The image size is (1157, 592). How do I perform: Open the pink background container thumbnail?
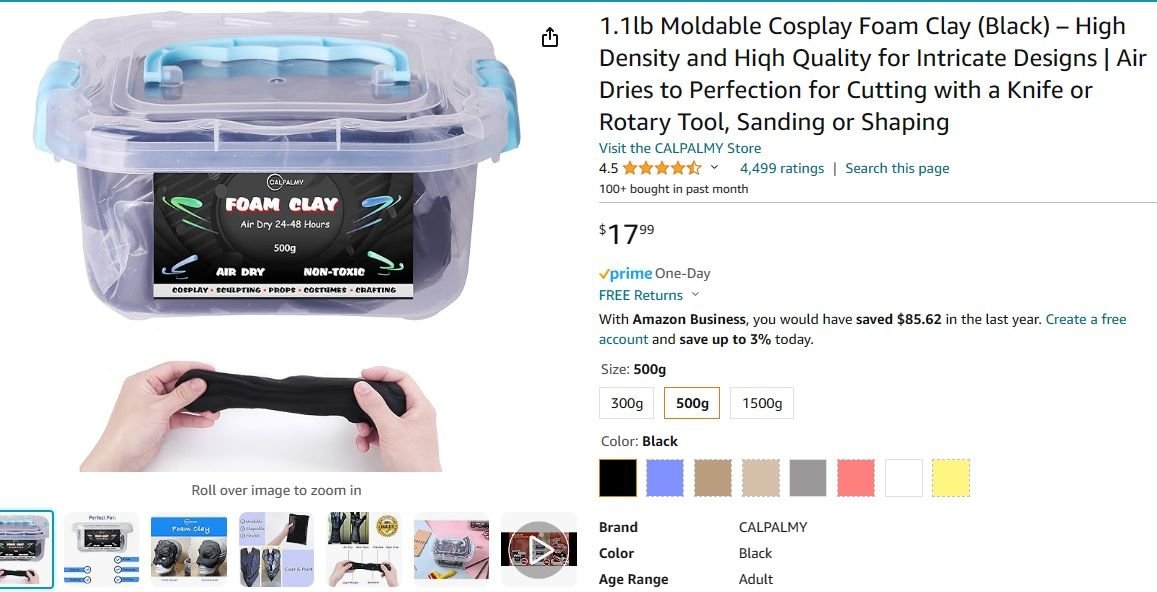click(451, 550)
